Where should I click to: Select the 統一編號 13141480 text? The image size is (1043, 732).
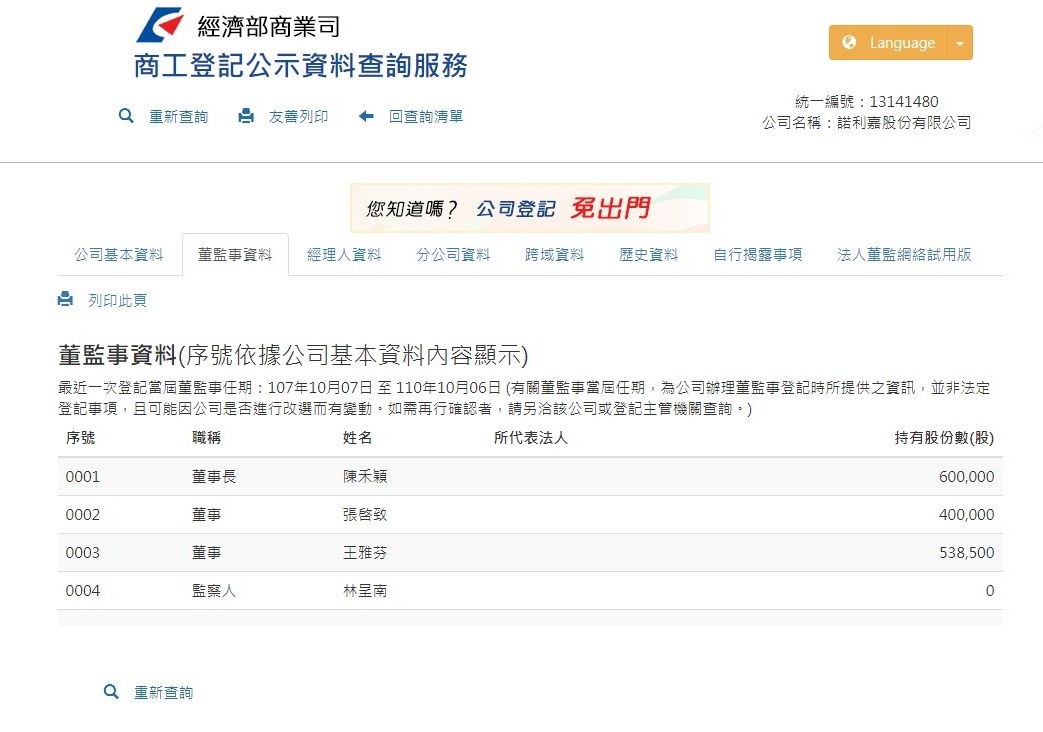tap(867, 101)
